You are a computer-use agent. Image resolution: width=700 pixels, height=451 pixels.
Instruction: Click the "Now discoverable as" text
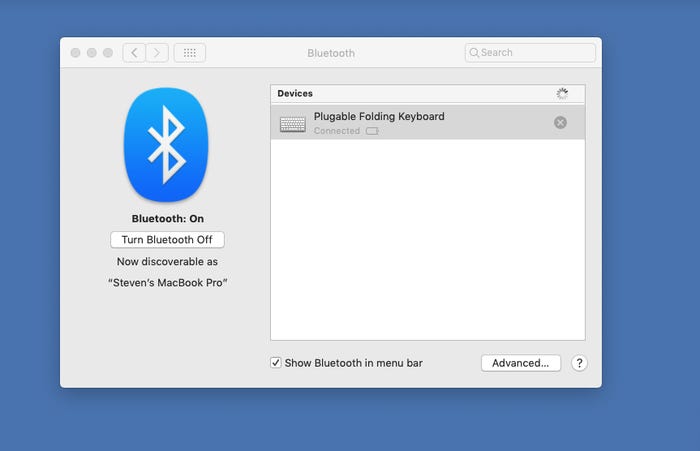pos(167,262)
